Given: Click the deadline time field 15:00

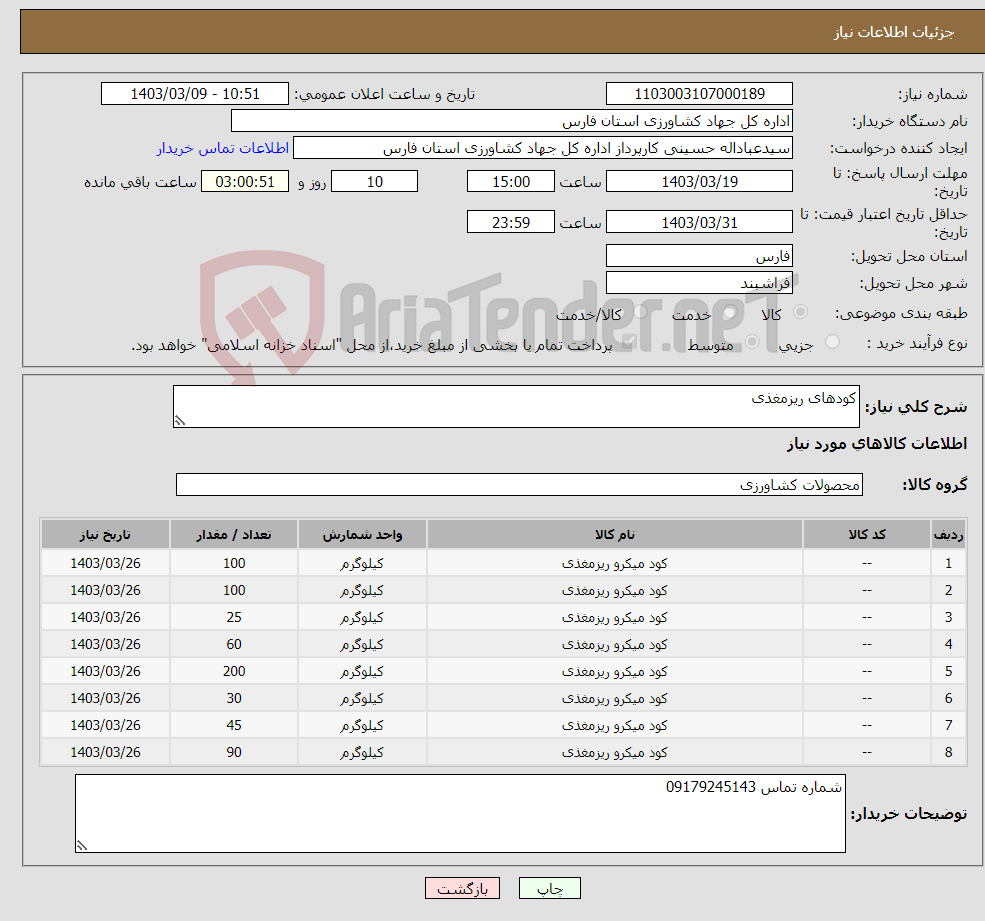Looking at the screenshot, I should 511,182.
